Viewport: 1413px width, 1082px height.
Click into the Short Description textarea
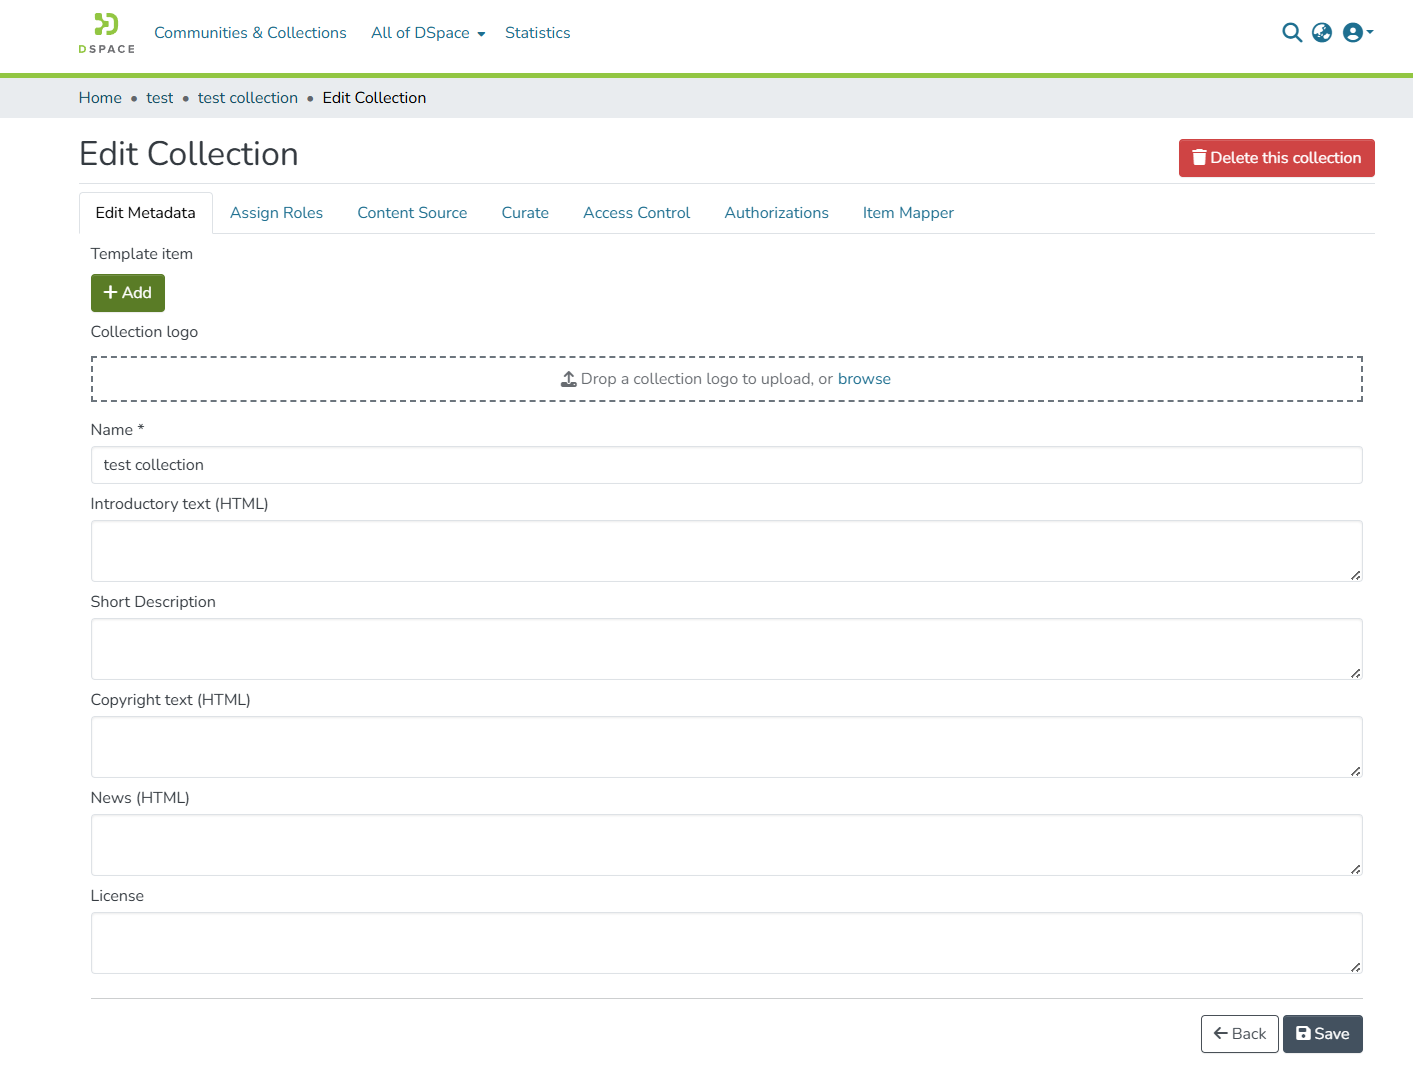click(x=726, y=649)
